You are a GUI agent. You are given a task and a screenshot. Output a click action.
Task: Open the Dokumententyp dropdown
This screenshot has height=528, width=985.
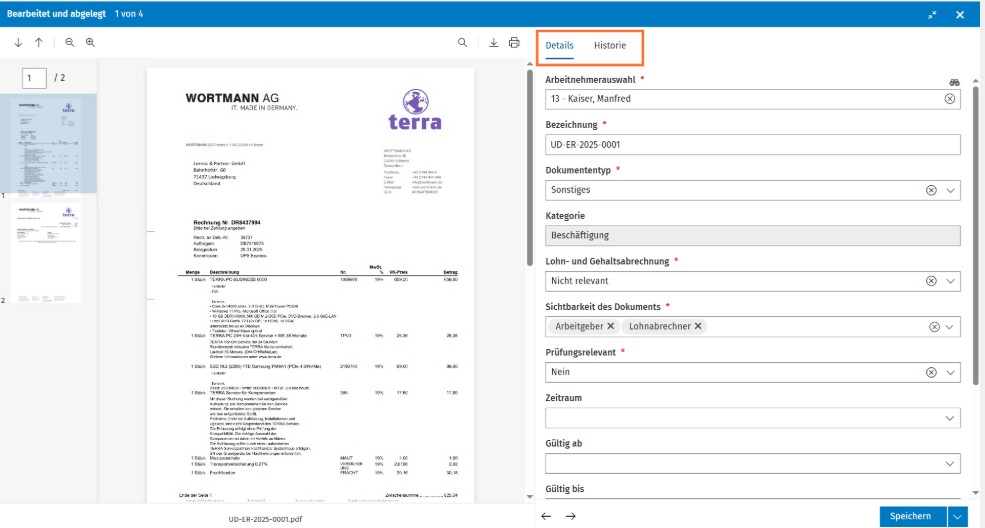click(x=950, y=190)
